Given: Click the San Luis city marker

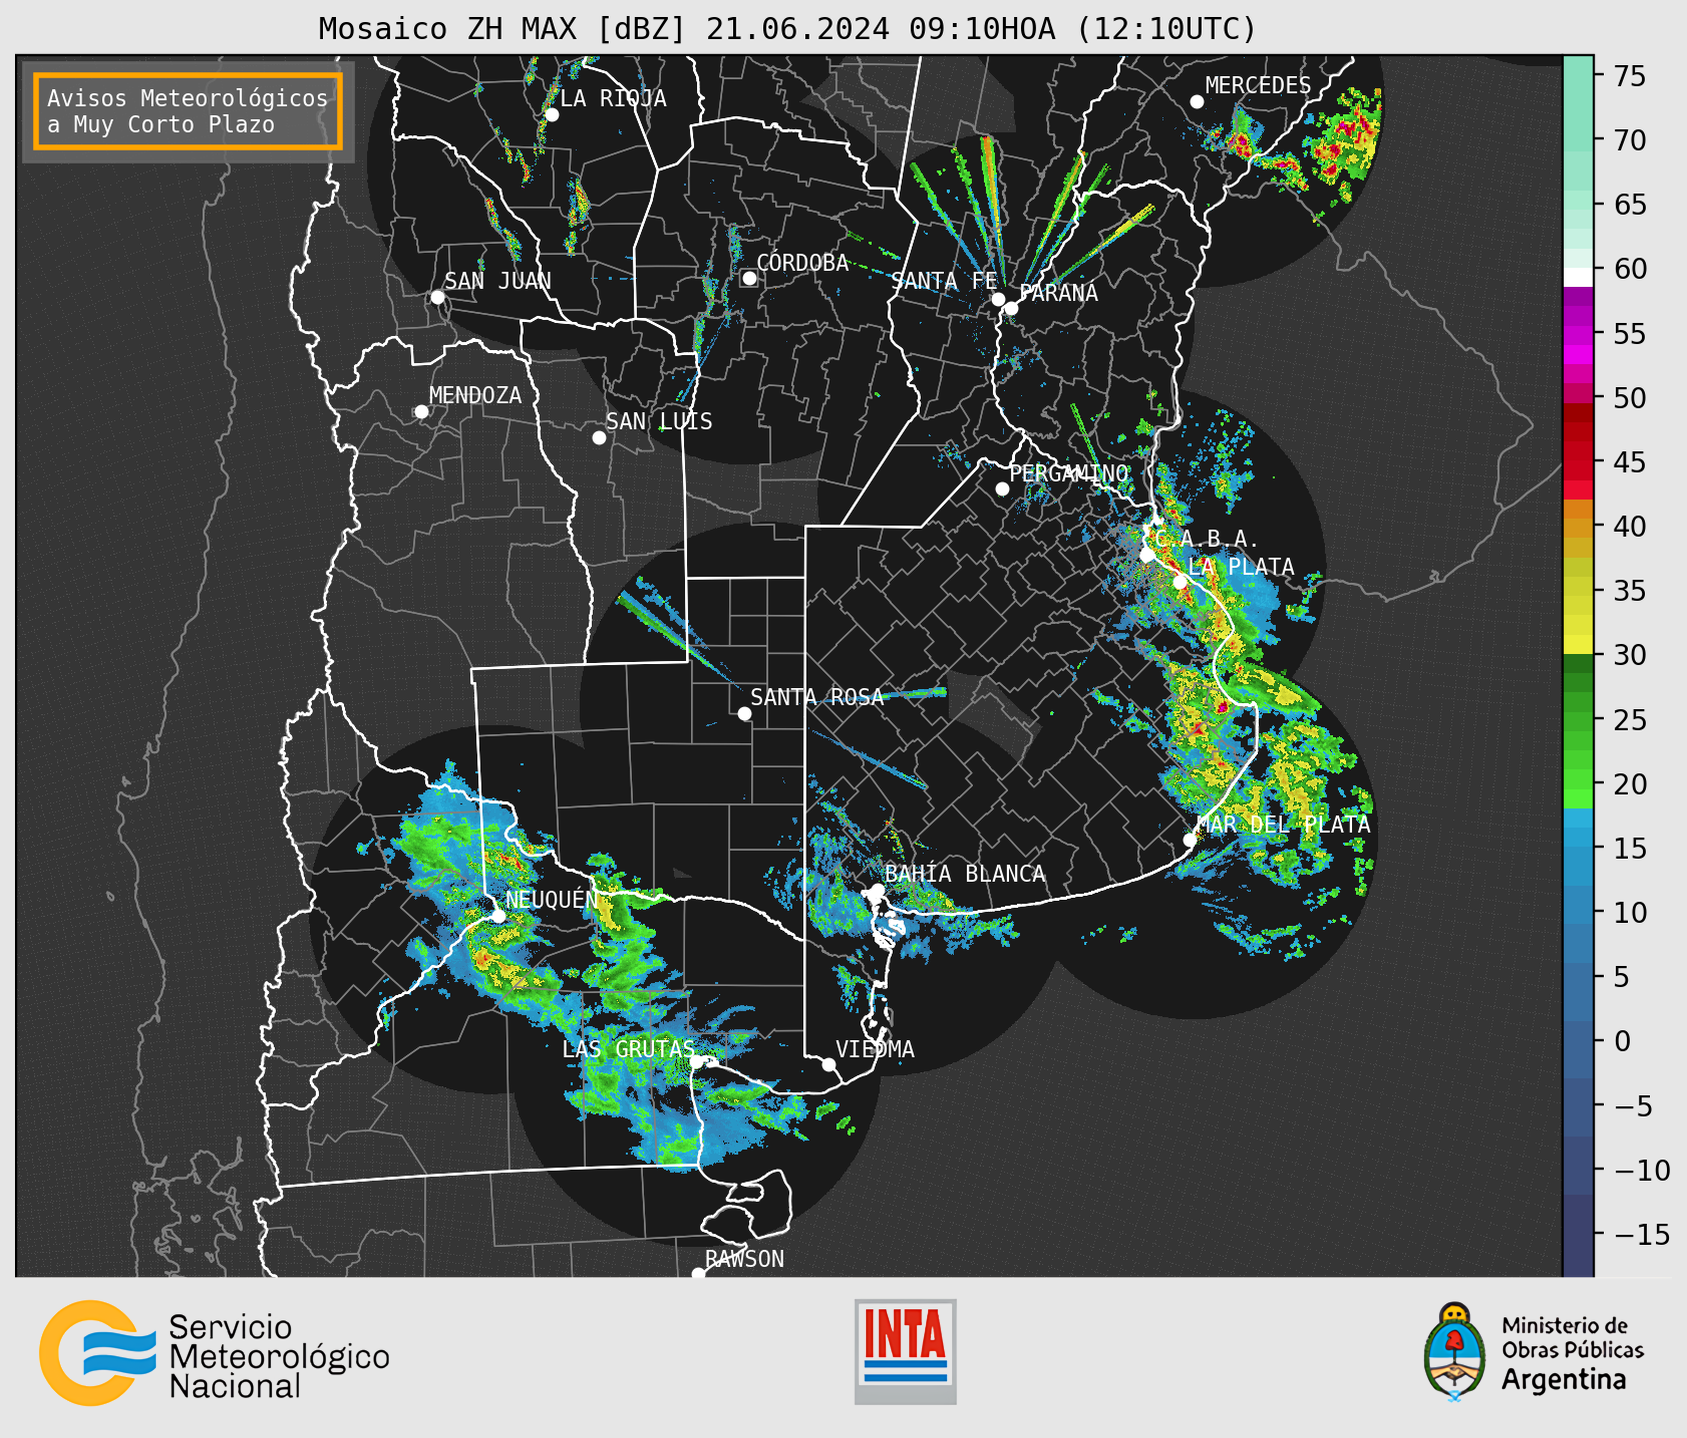Looking at the screenshot, I should [x=599, y=438].
